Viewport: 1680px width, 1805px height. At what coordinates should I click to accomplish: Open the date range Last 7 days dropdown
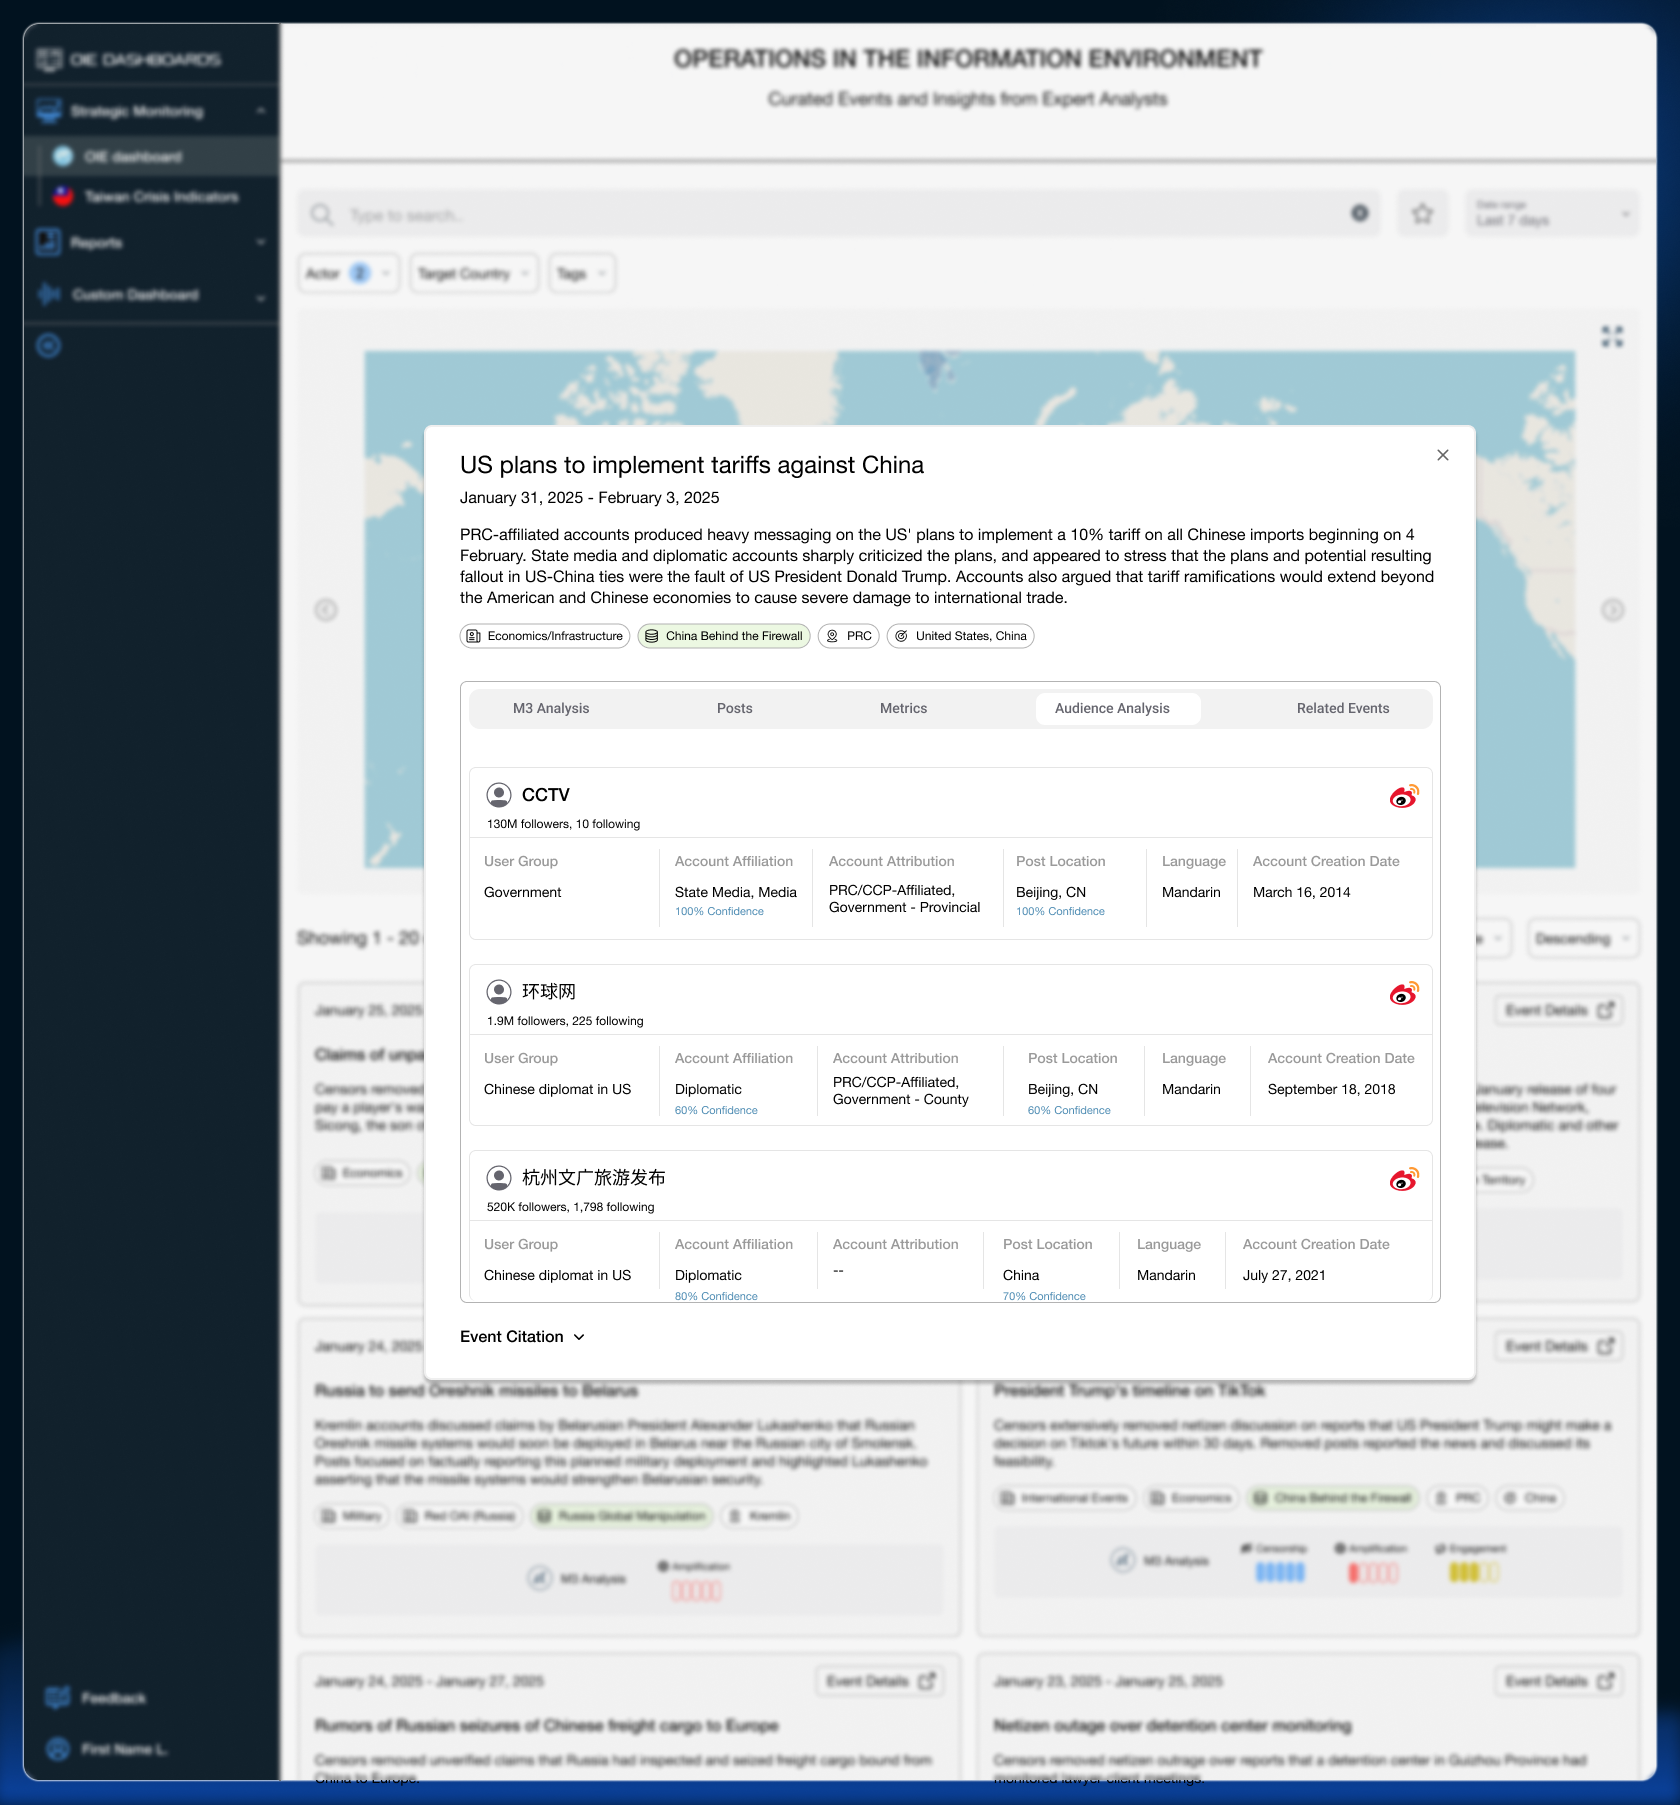pos(1551,214)
